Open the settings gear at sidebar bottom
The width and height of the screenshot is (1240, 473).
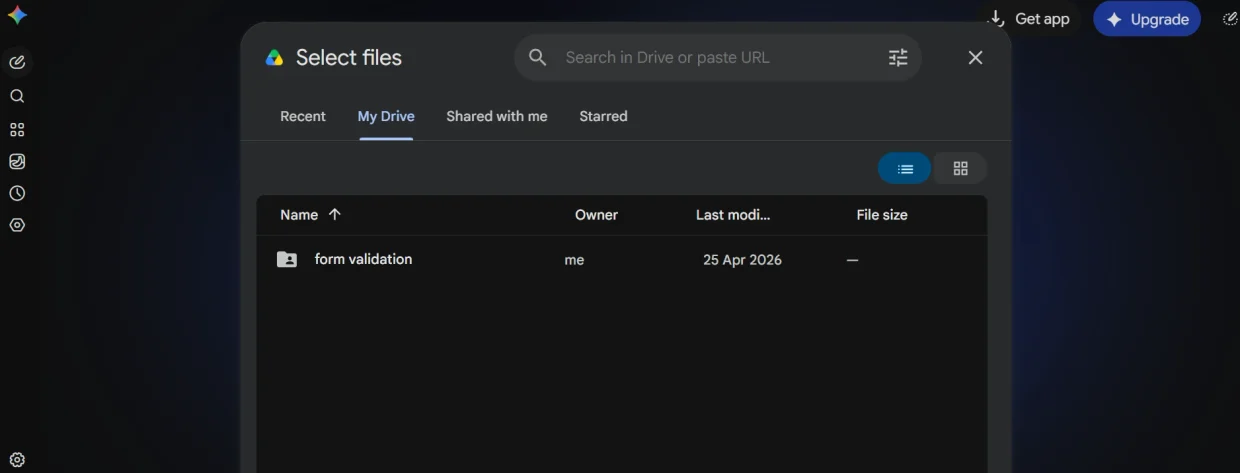click(x=17, y=460)
